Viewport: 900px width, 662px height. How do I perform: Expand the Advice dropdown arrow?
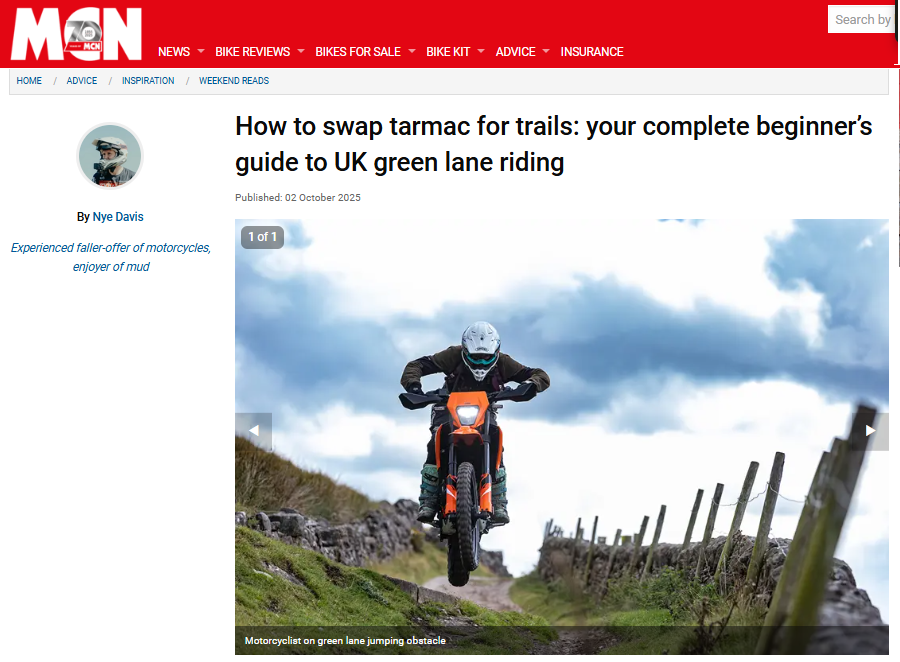[546, 52]
